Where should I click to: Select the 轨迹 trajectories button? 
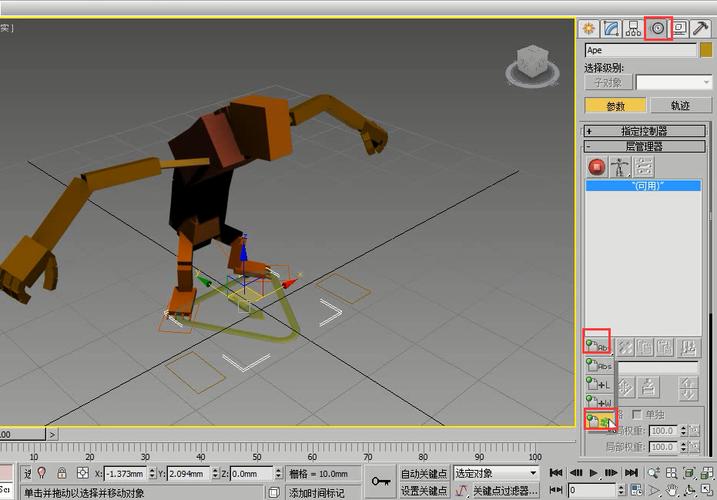pos(680,106)
